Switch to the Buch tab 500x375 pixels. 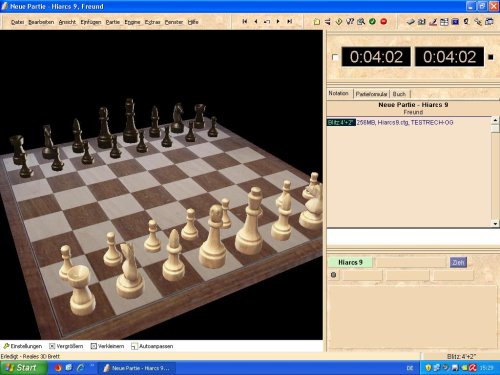pyautogui.click(x=399, y=94)
